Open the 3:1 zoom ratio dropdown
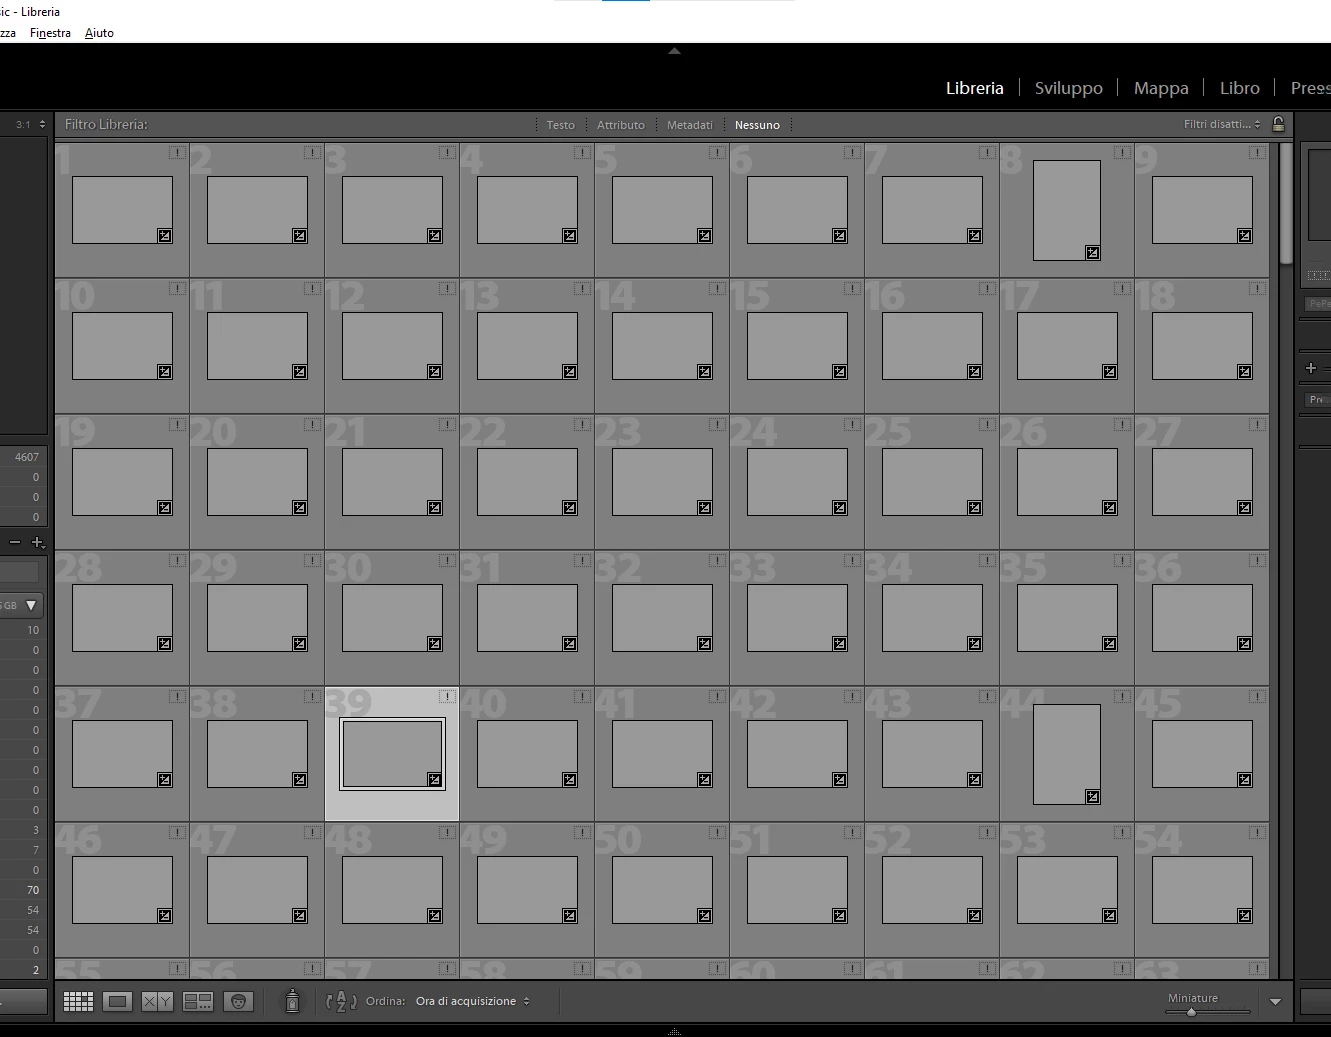This screenshot has width=1331, height=1037. pos(30,125)
